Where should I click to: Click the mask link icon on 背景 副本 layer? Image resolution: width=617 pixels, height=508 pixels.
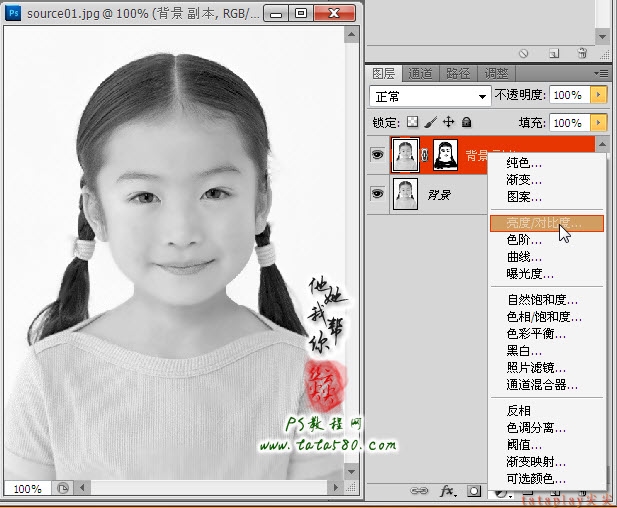(x=425, y=155)
